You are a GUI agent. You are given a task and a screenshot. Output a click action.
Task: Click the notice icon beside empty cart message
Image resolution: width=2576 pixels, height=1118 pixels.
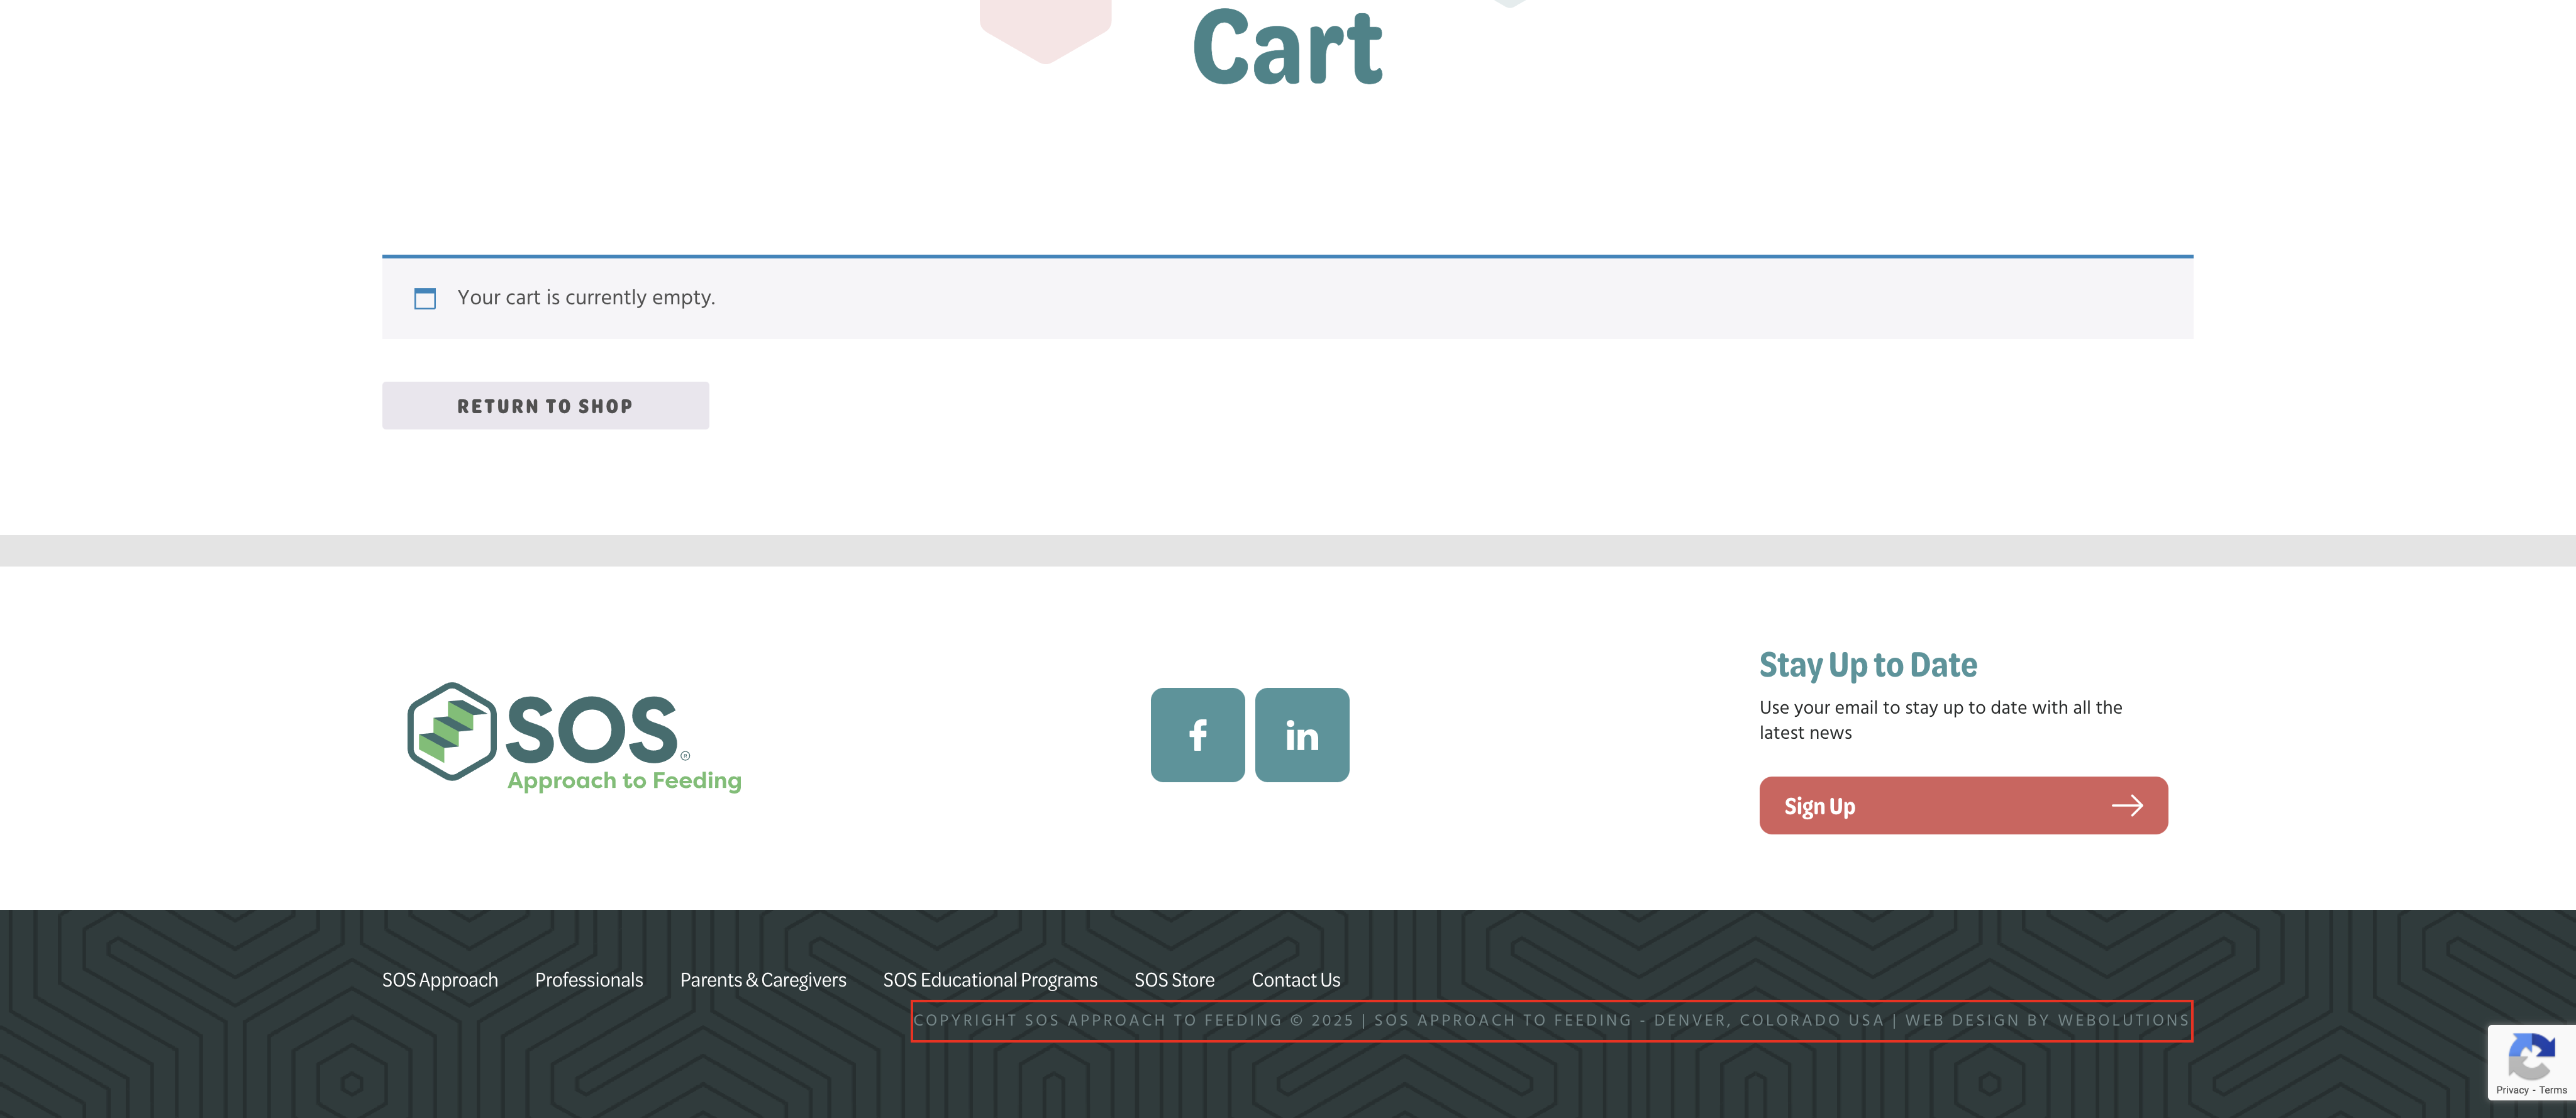coord(425,298)
